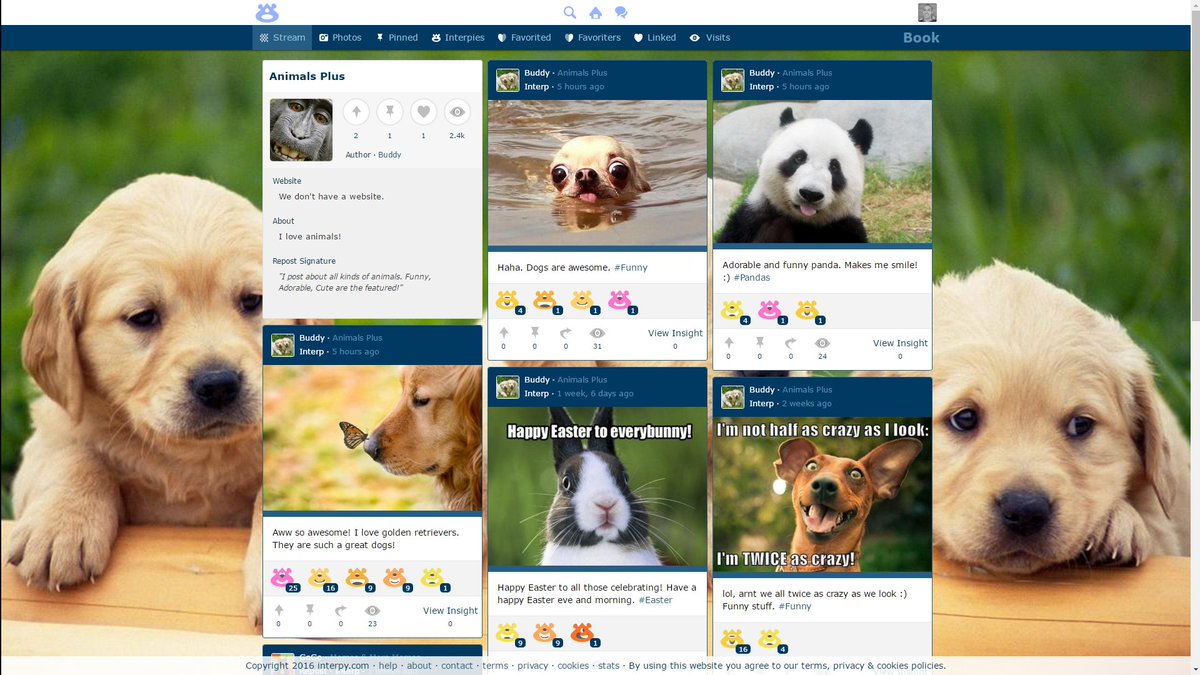Image resolution: width=1200 pixels, height=675 pixels.
Task: Open the Favoriters tab
Action: [x=593, y=38]
